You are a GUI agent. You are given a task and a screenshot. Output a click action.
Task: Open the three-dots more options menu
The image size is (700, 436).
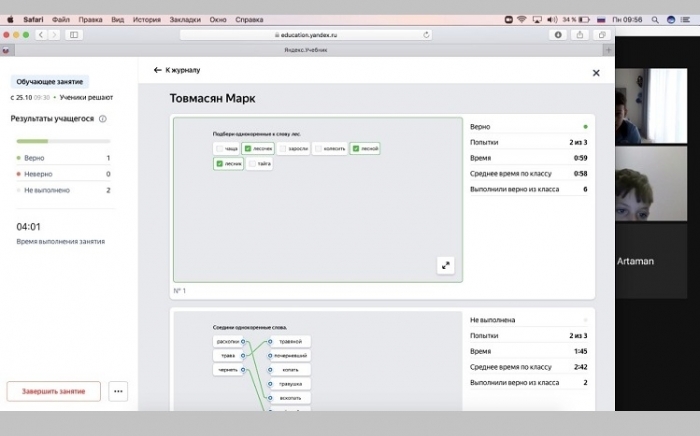[x=118, y=391]
